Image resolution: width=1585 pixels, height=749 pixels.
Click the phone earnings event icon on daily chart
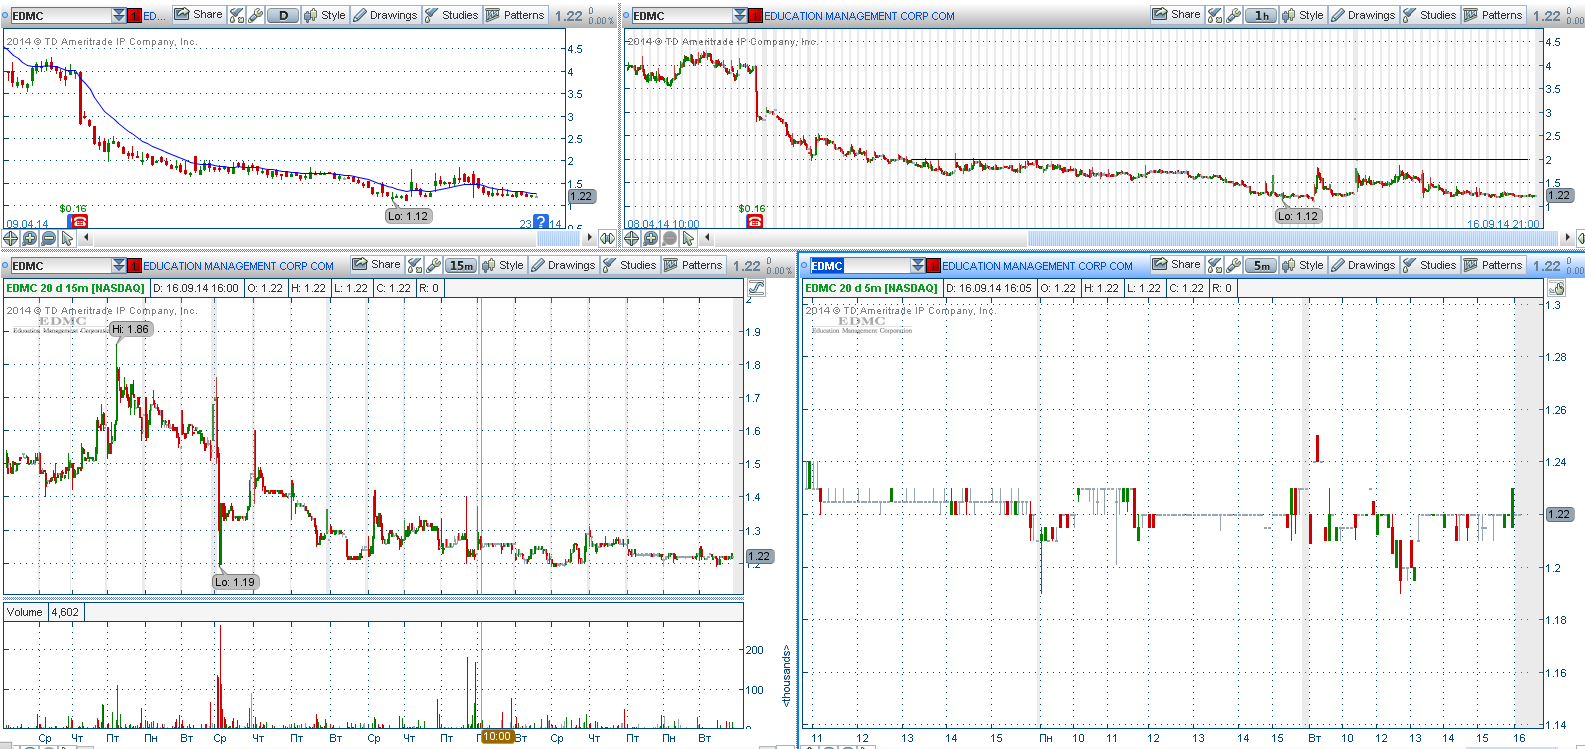(79, 222)
